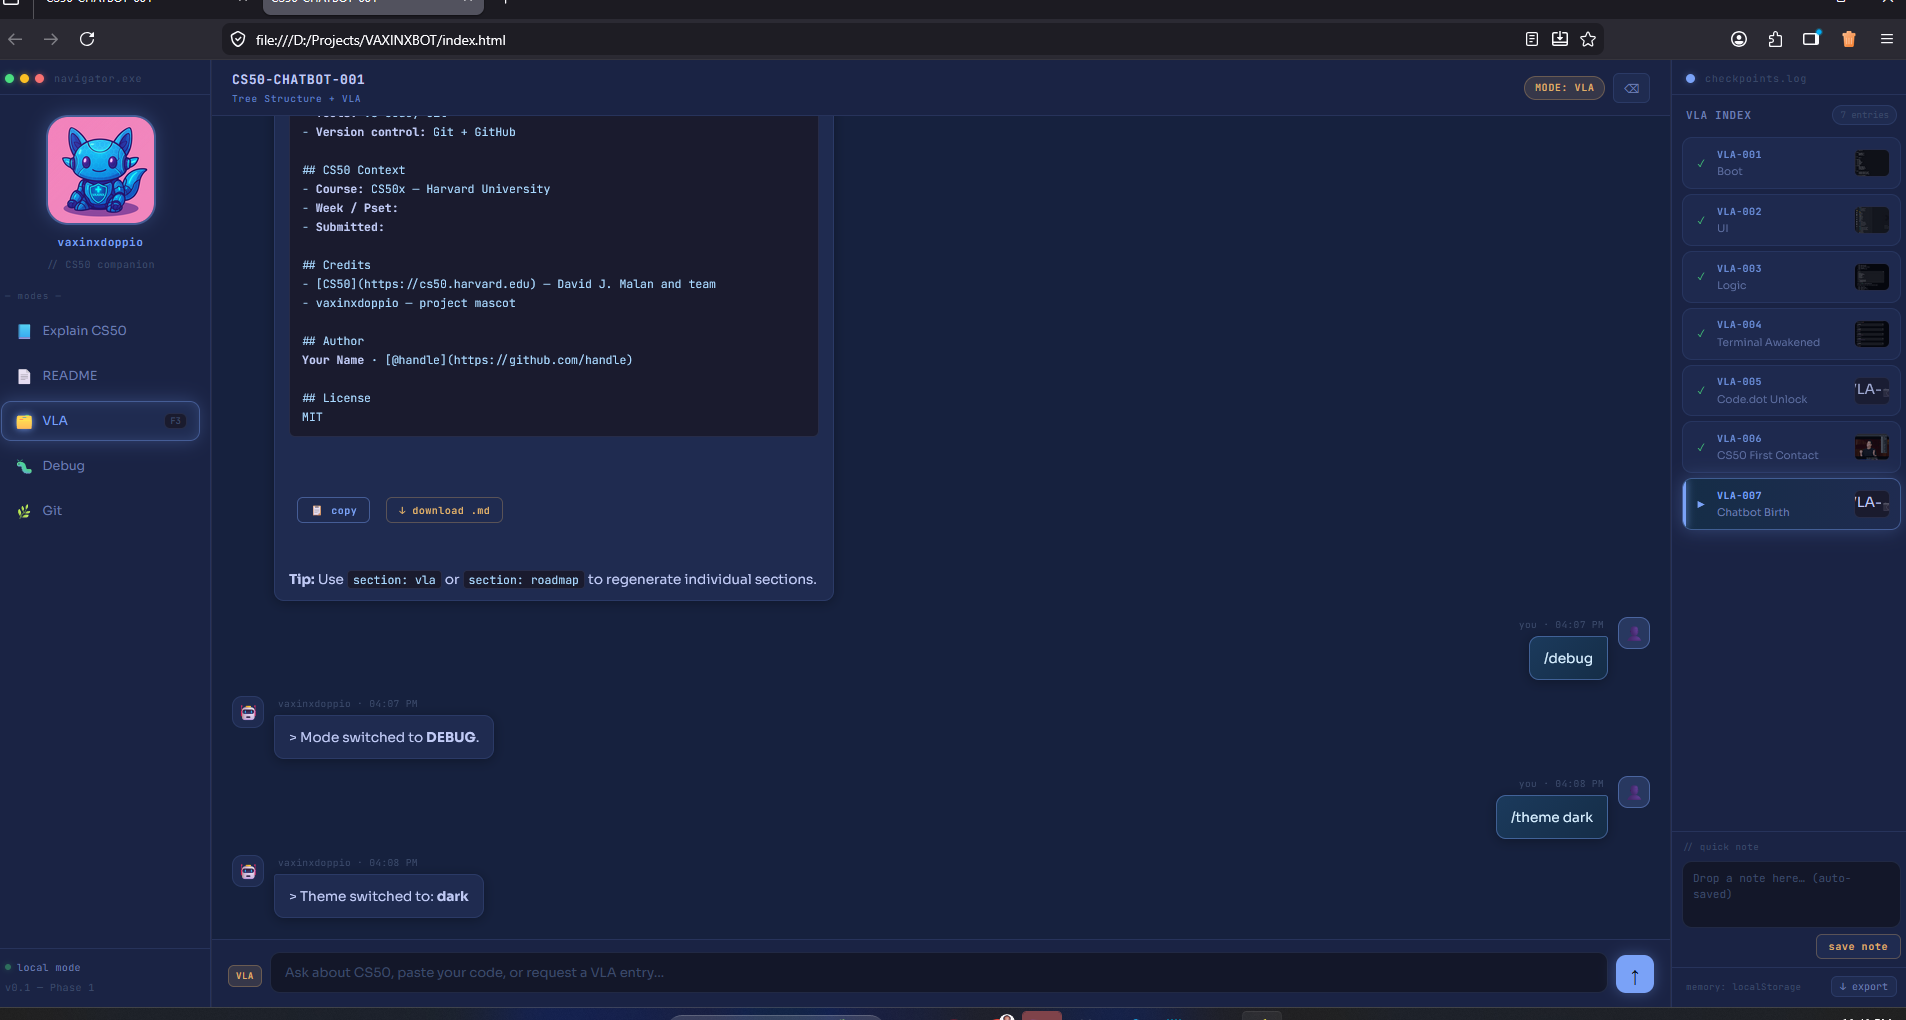This screenshot has height=1020, width=1906.
Task: Click the shield icon in address bar
Action: [238, 39]
